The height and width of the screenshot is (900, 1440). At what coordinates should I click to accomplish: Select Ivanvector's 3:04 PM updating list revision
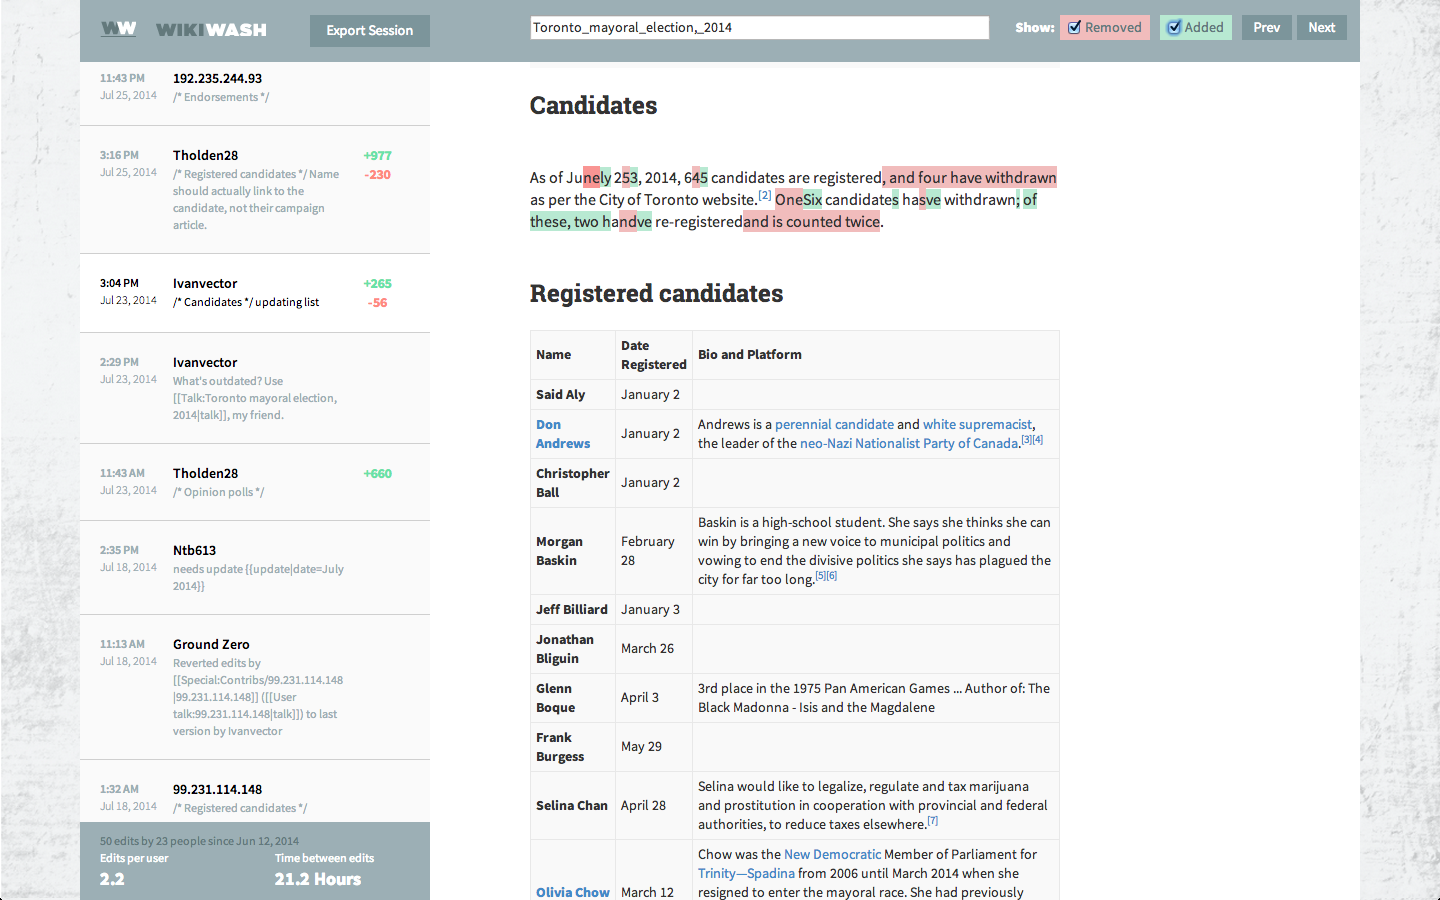click(x=255, y=293)
